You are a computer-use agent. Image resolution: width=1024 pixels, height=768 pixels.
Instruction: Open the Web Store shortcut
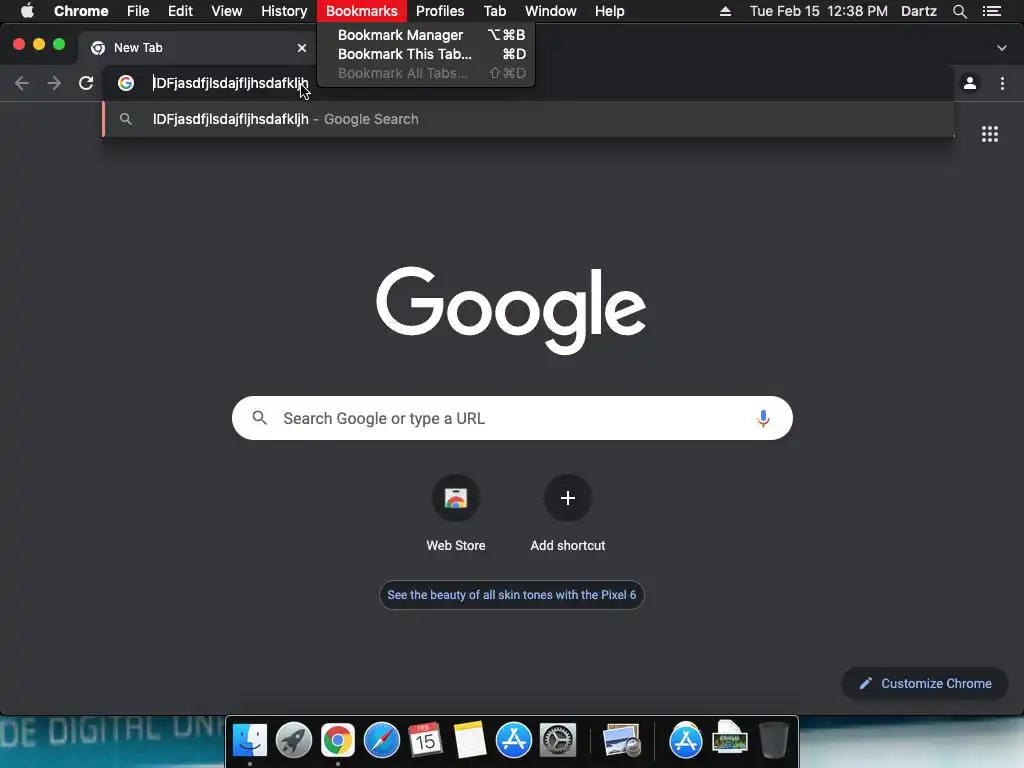pyautogui.click(x=456, y=514)
